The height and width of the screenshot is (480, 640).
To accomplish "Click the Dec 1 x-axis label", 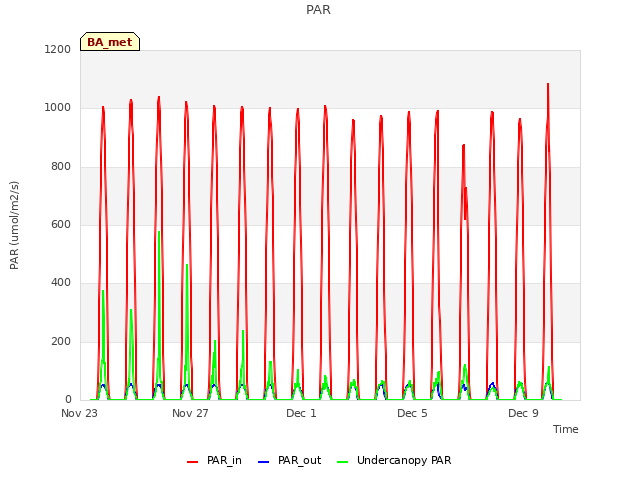I will [301, 413].
